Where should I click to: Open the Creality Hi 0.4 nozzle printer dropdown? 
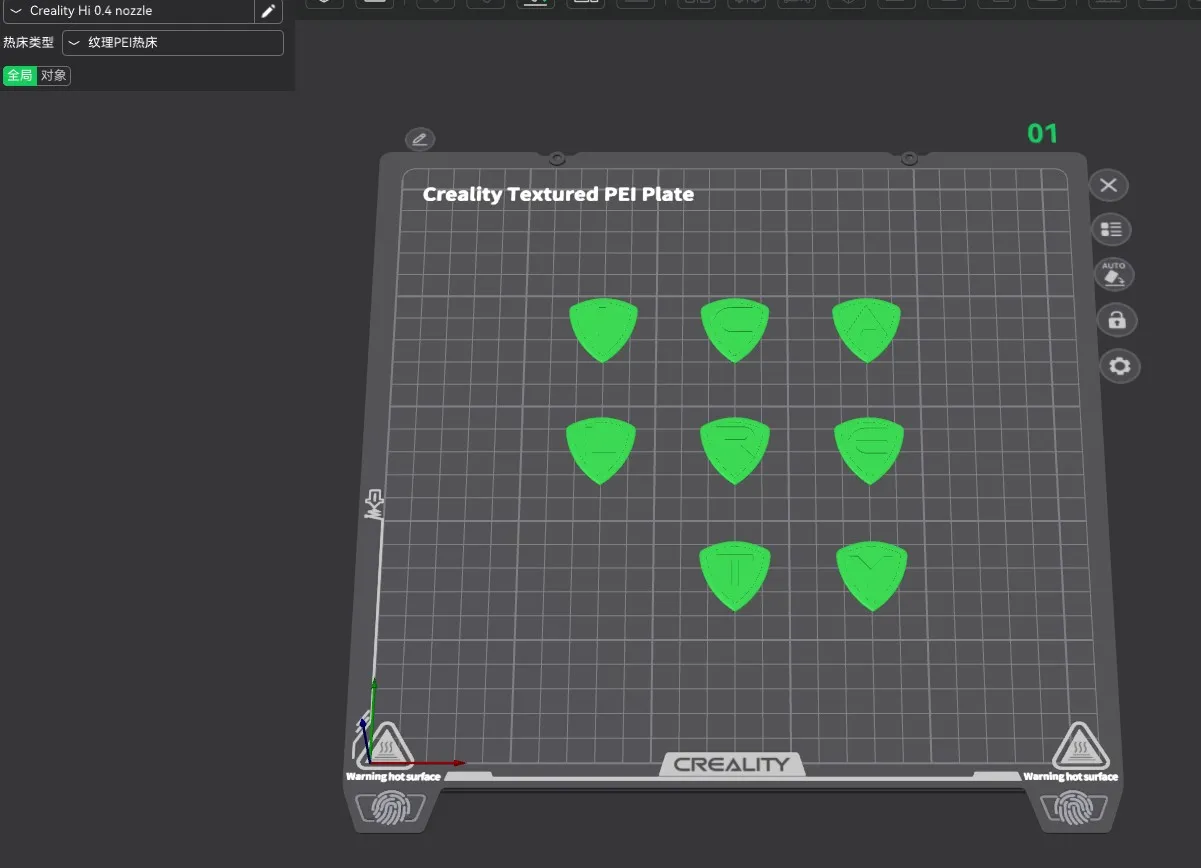click(x=129, y=11)
